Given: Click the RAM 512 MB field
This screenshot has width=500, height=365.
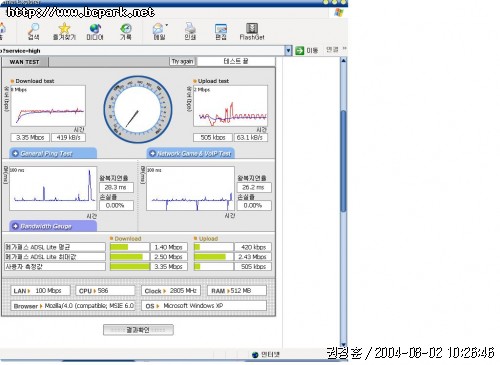Looking at the screenshot, I should click(237, 291).
